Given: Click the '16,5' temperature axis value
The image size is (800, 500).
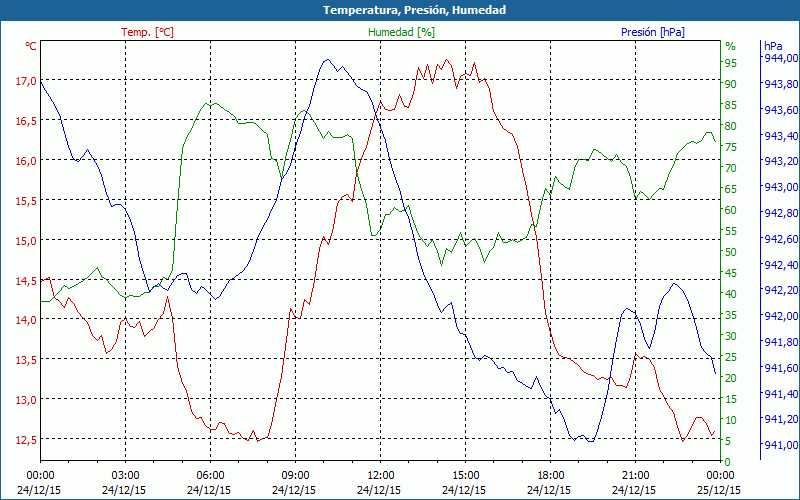Looking at the screenshot, I should (26, 120).
